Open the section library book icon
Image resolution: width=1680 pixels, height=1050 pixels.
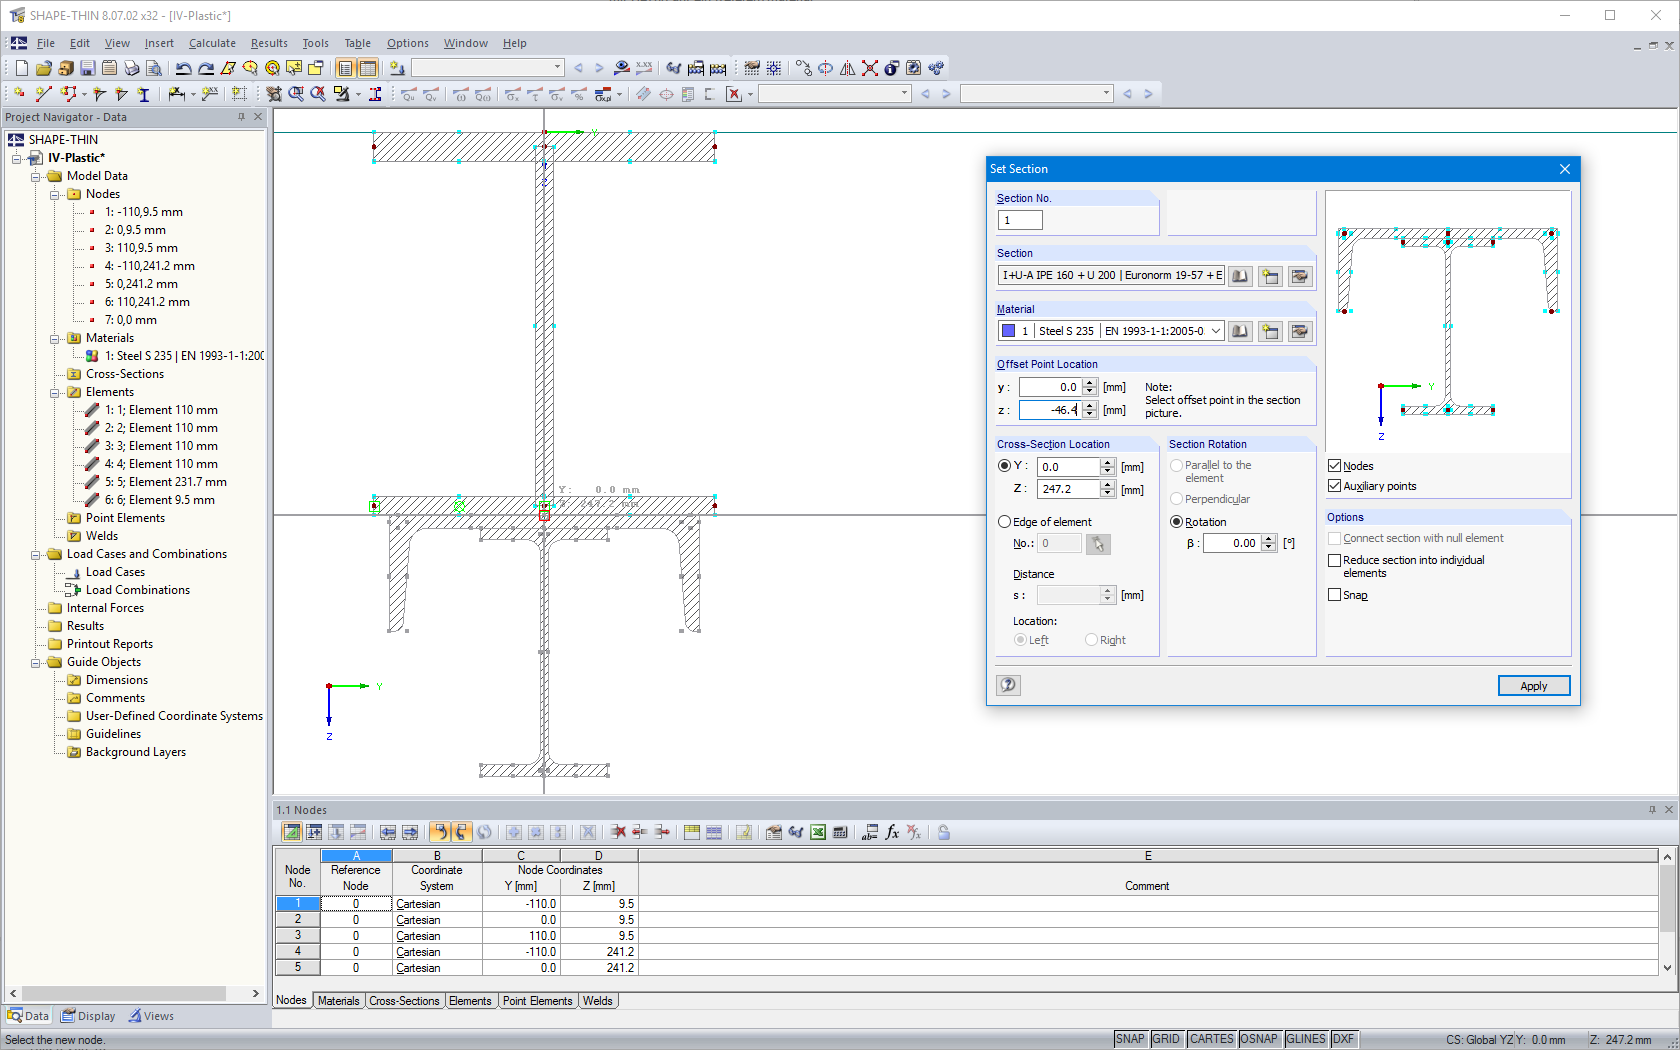click(1240, 276)
